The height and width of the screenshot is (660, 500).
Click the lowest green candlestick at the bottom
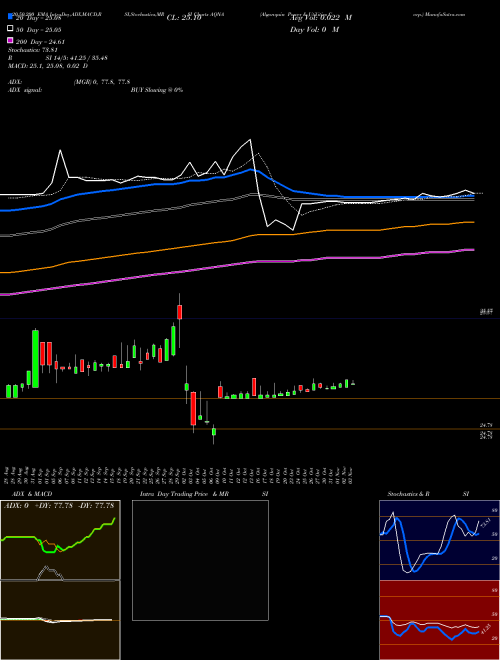tap(214, 431)
